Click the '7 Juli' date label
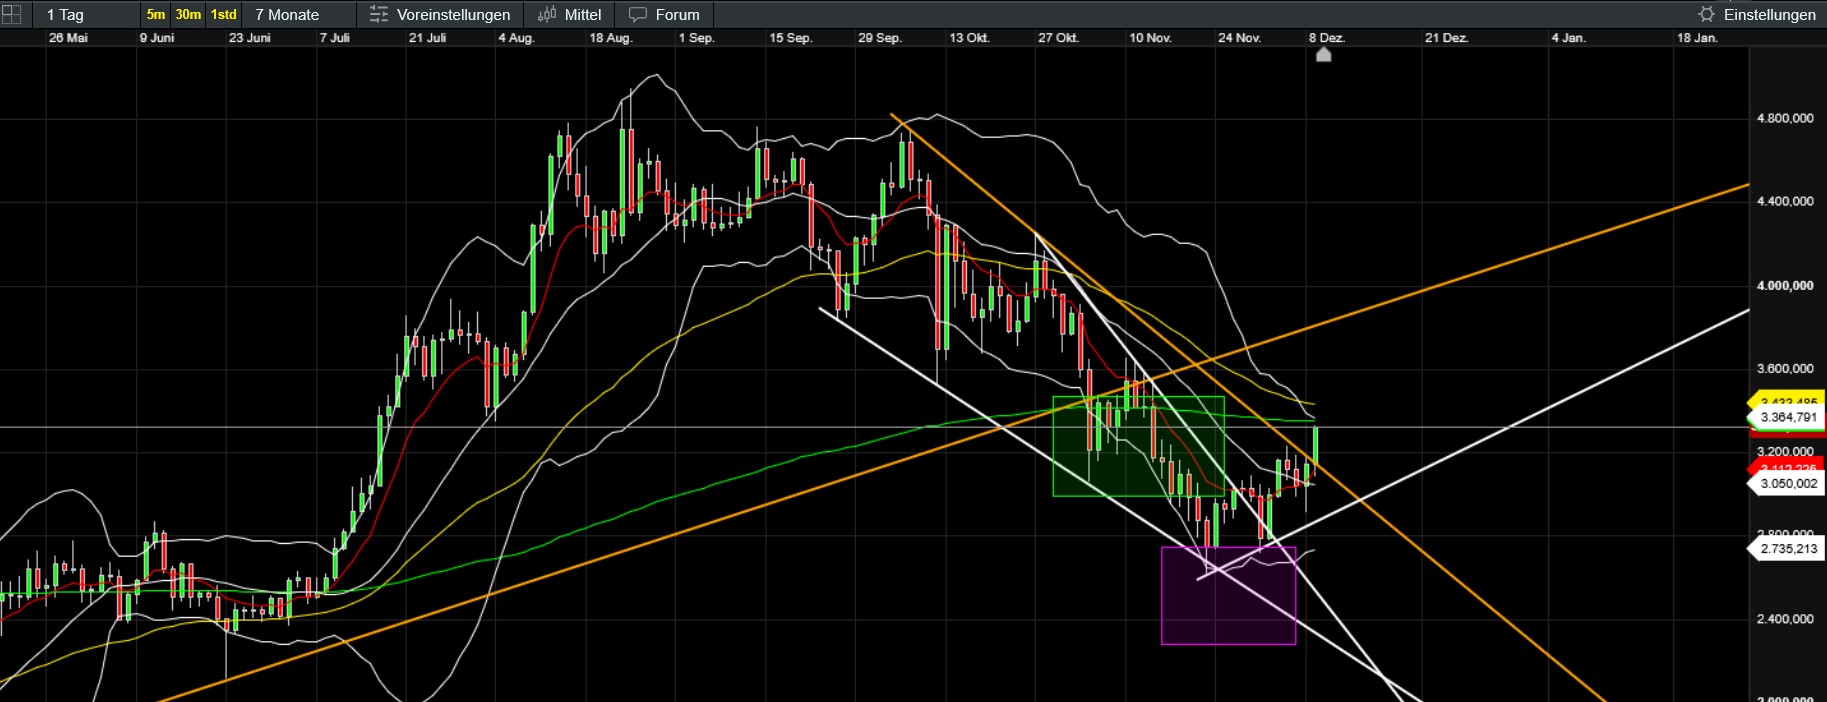The width and height of the screenshot is (1827, 702). (x=335, y=38)
